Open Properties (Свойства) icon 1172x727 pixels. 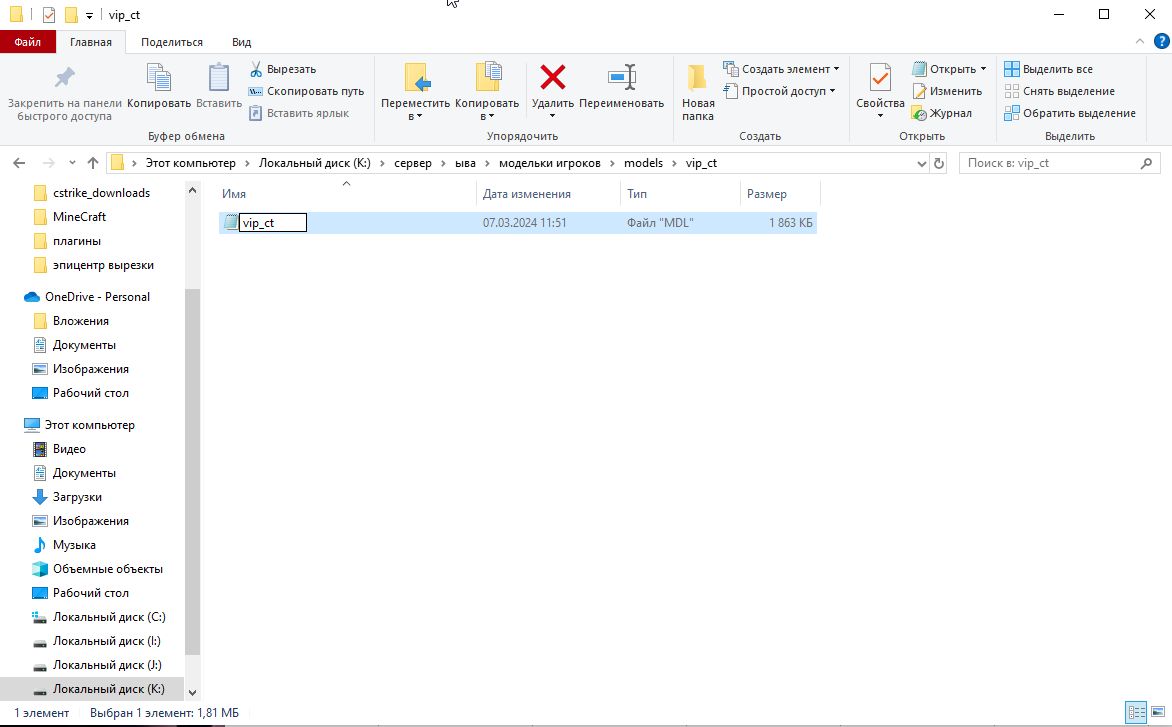click(x=880, y=78)
